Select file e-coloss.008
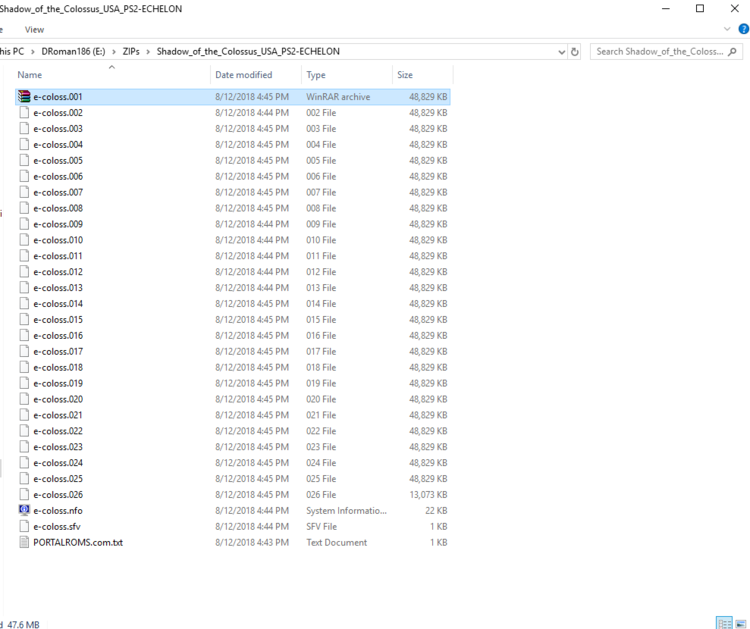This screenshot has height=629, width=750. click(x=58, y=208)
